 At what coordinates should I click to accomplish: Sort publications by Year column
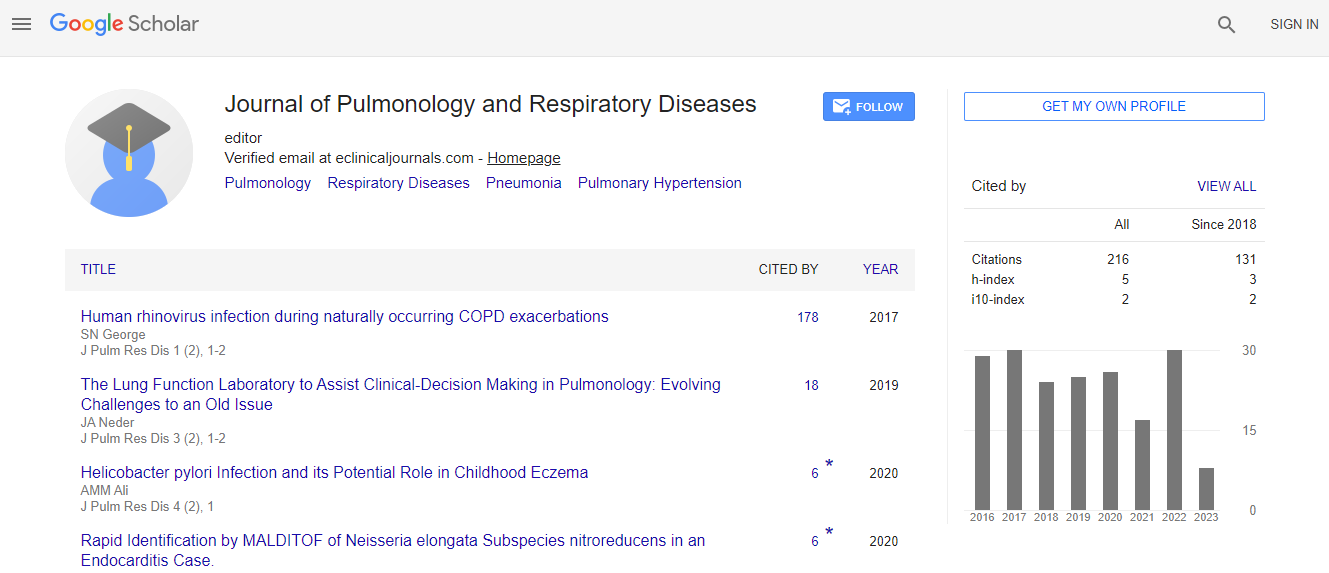(x=880, y=269)
